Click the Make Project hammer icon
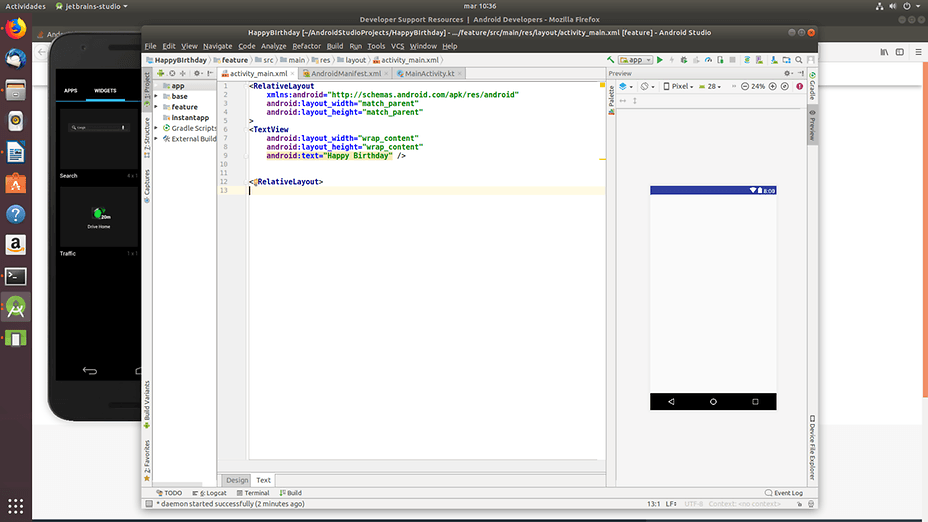This screenshot has width=928, height=522. [x=611, y=60]
